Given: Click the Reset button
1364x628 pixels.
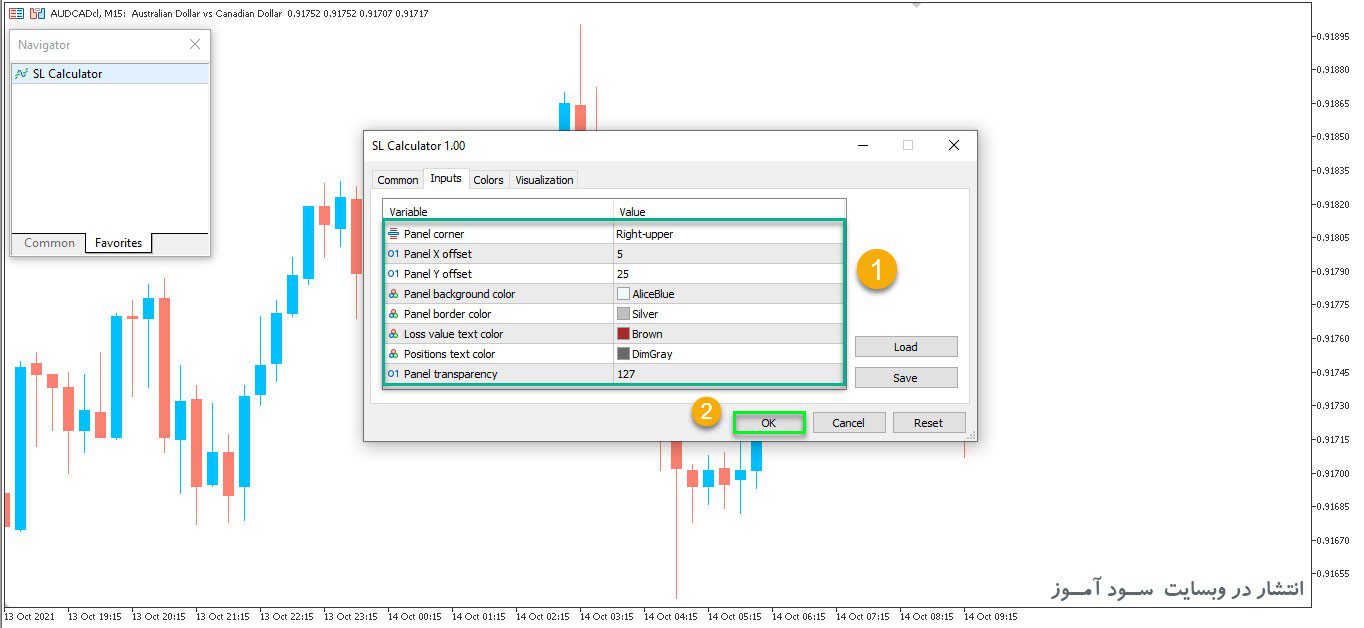Looking at the screenshot, I should click(928, 423).
